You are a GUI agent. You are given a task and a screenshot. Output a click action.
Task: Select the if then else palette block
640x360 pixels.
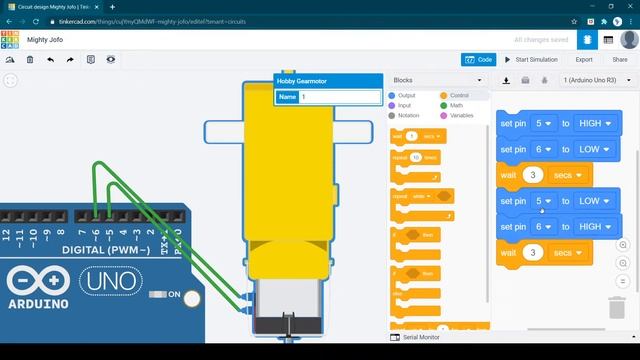point(415,291)
